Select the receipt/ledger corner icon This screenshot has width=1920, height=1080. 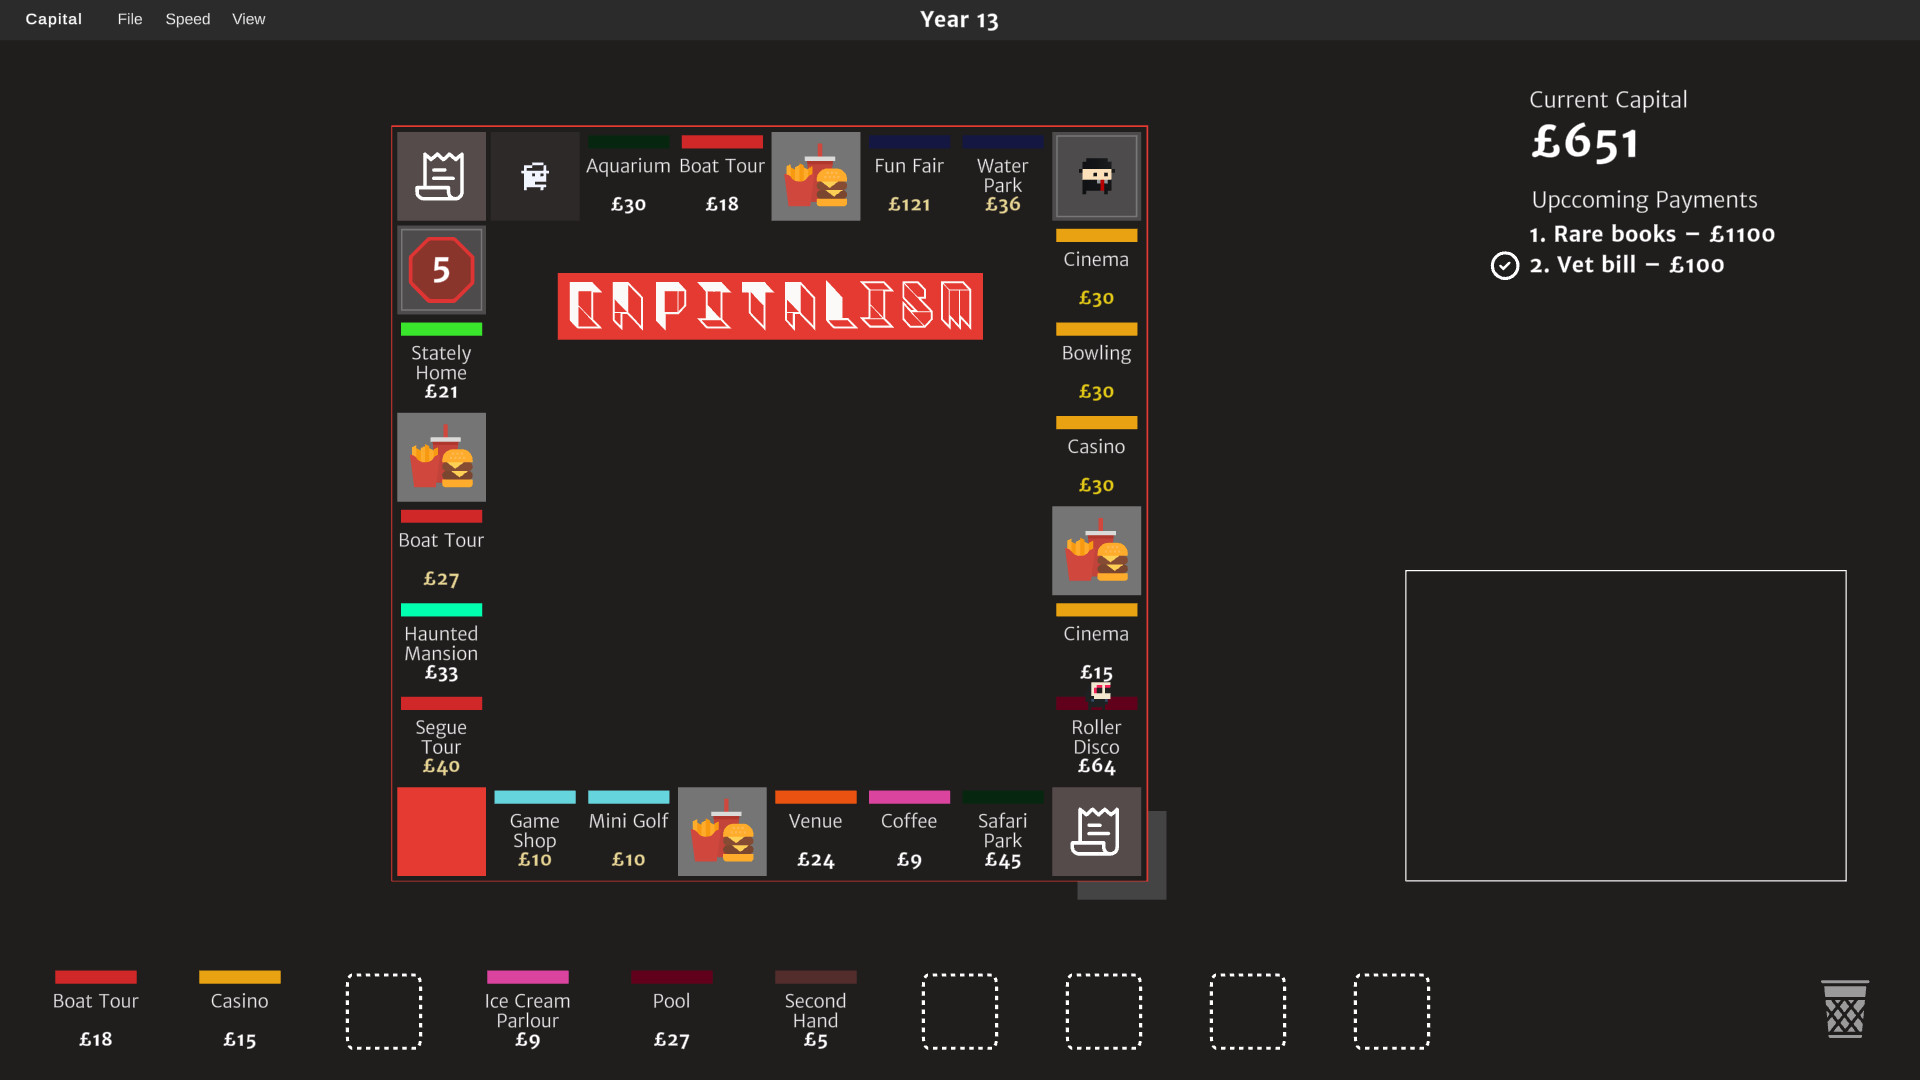(x=440, y=175)
